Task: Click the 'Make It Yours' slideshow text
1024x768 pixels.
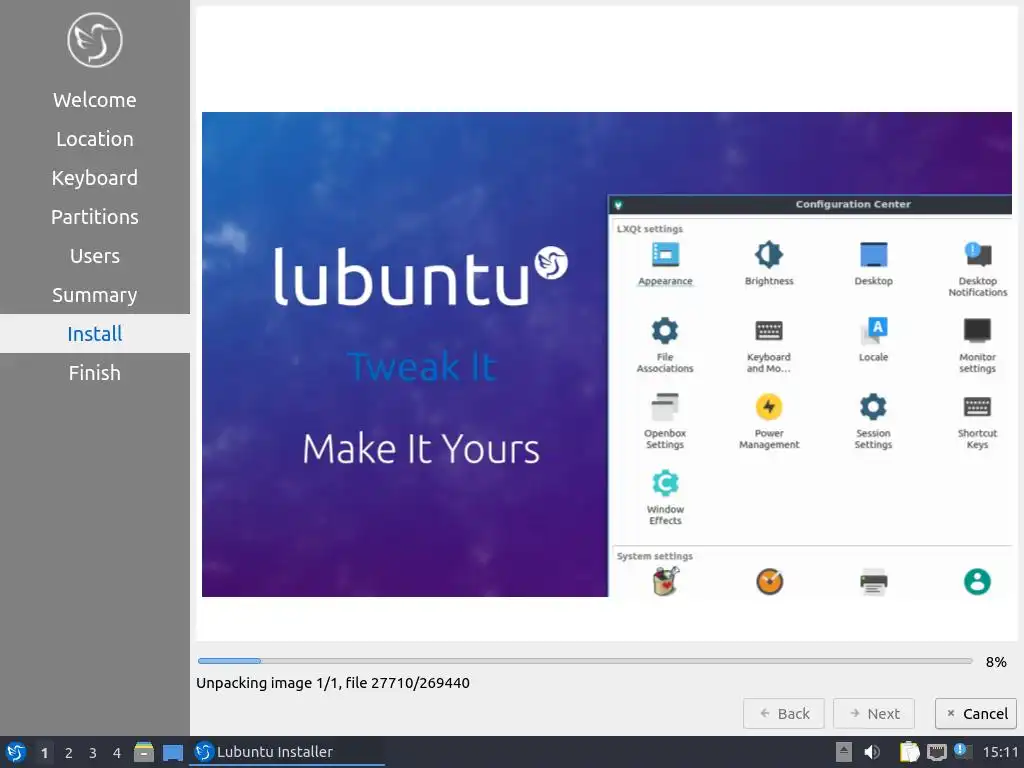Action: click(421, 449)
